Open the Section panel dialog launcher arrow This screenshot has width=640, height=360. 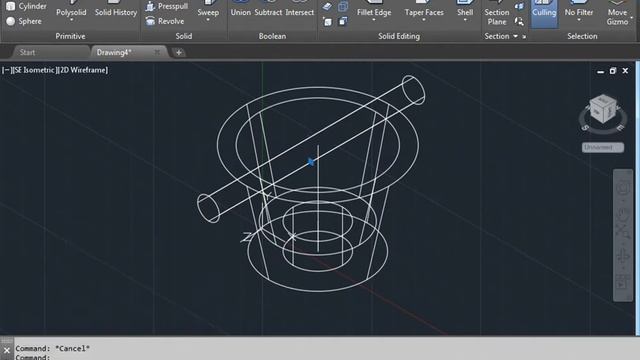pos(524,37)
